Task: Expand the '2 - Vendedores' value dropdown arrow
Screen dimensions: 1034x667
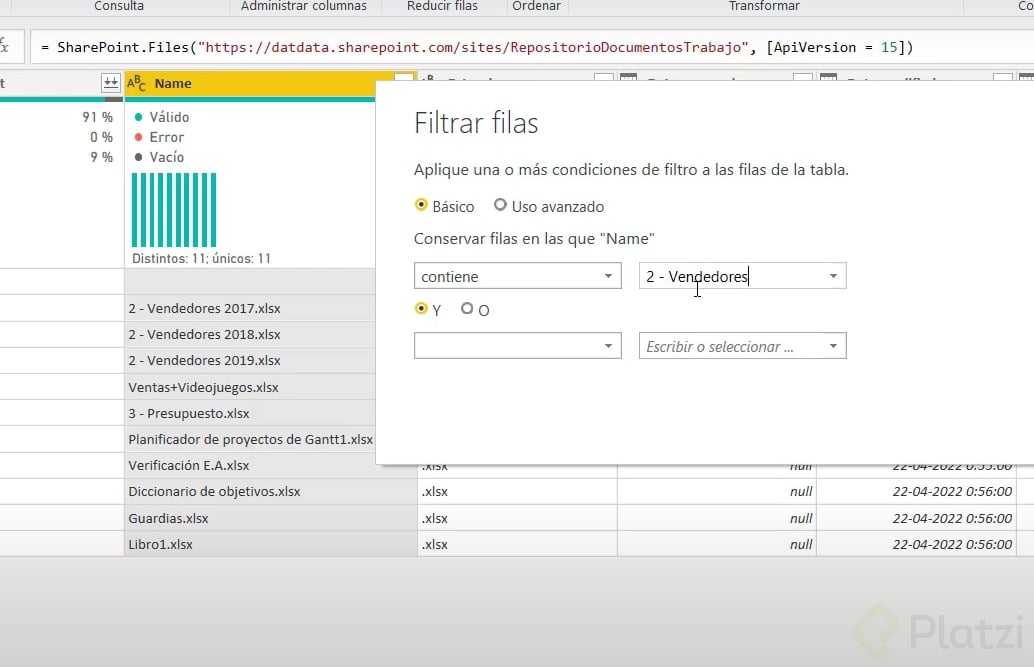Action: click(x=833, y=276)
